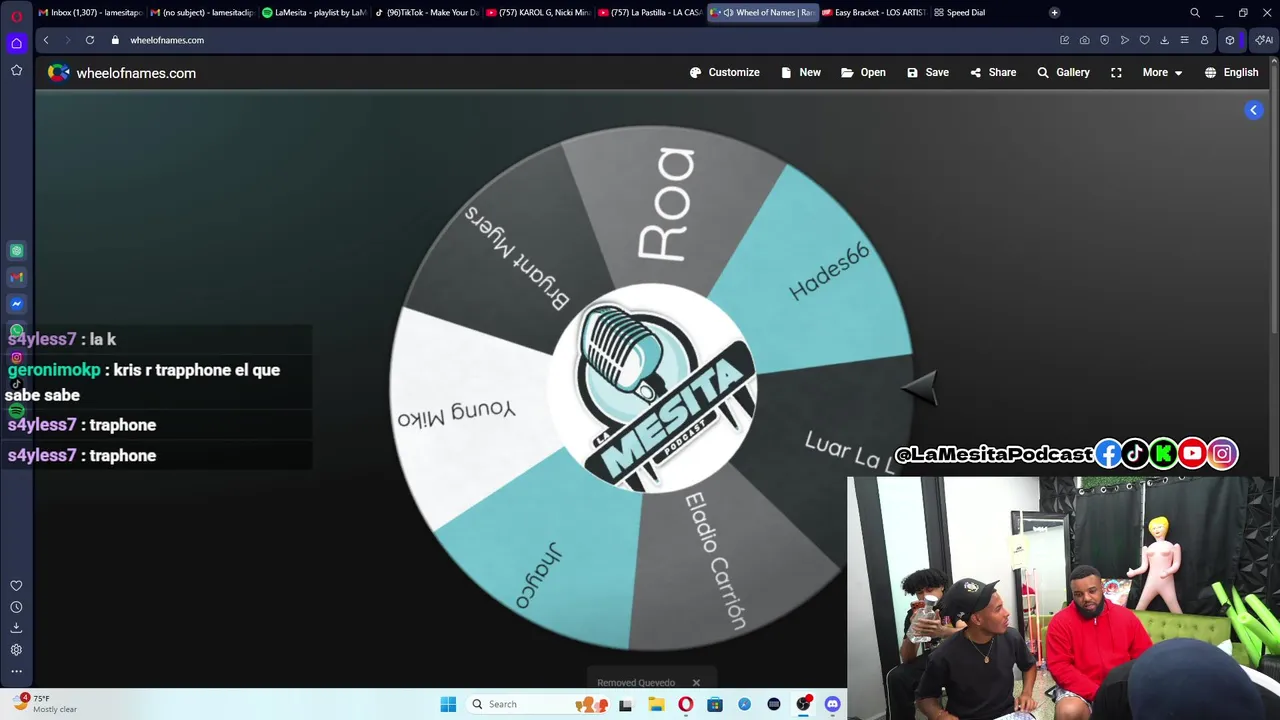Viewport: 1280px width, 720px height.
Task: Switch to the Gmail Inbox tab
Action: [90, 13]
